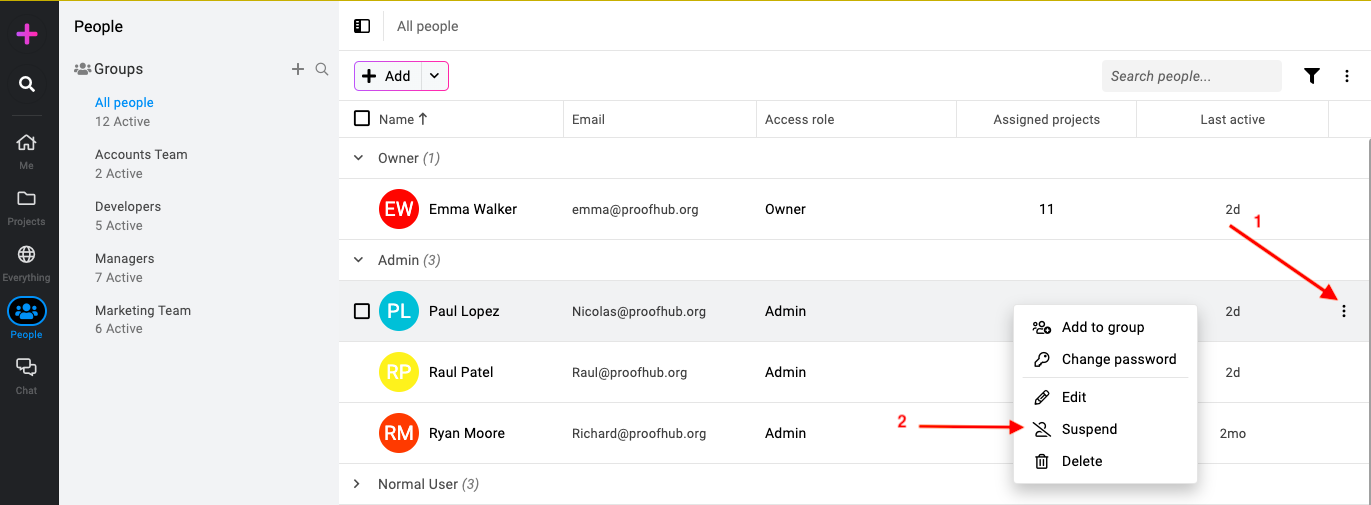The width and height of the screenshot is (1371, 505).
Task: Open search from the left sidebar
Action: click(27, 84)
